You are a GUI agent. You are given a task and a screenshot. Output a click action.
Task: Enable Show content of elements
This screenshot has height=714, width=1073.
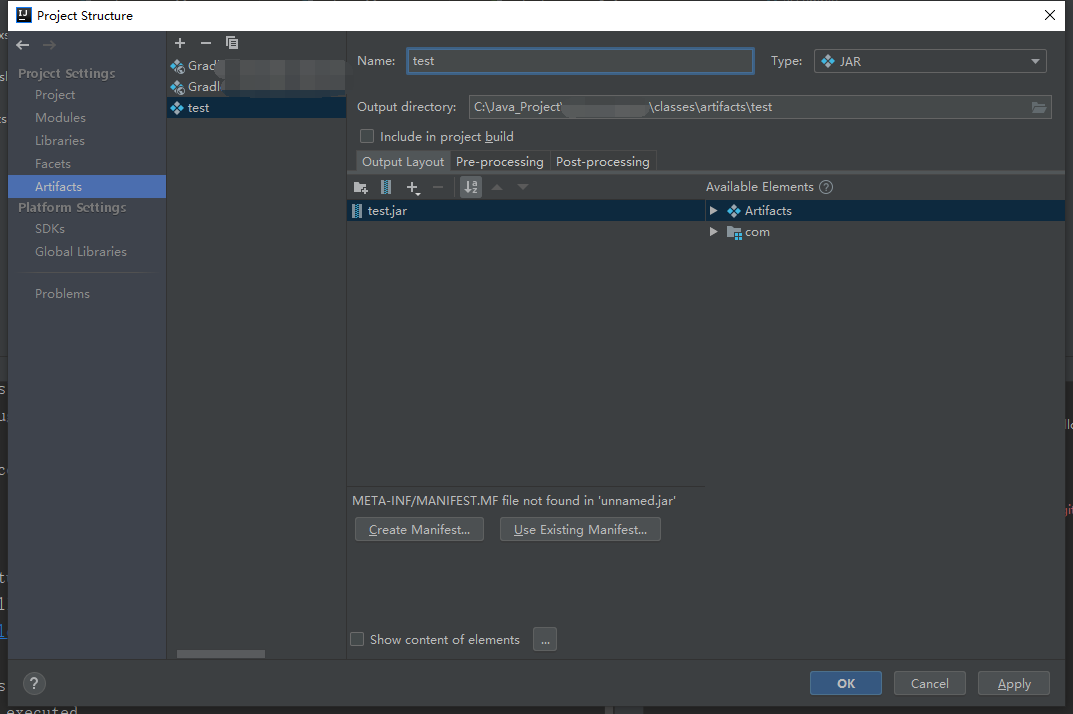pos(357,639)
